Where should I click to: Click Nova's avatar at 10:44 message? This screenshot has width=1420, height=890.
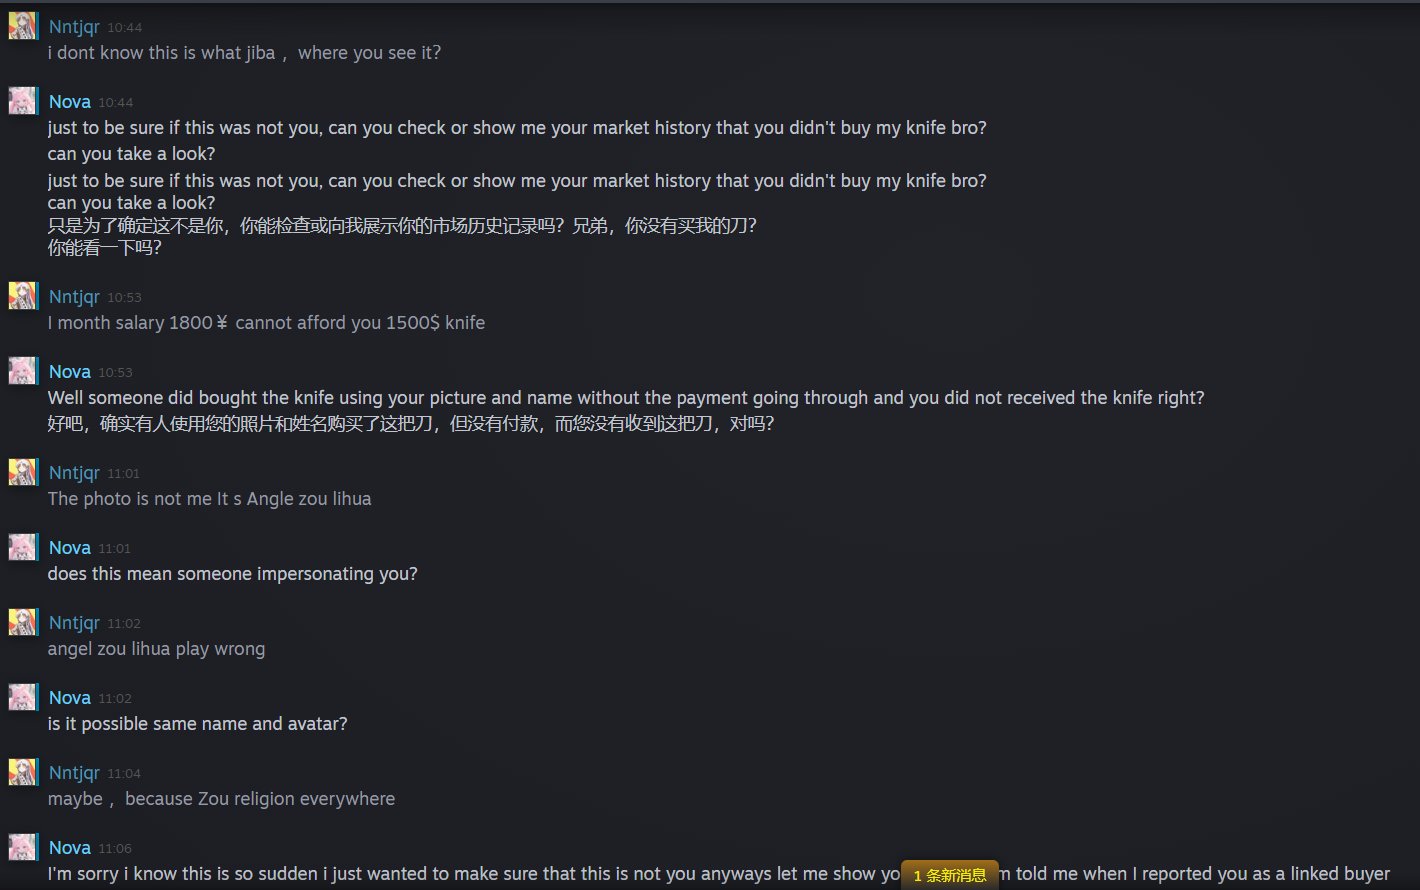coord(24,101)
